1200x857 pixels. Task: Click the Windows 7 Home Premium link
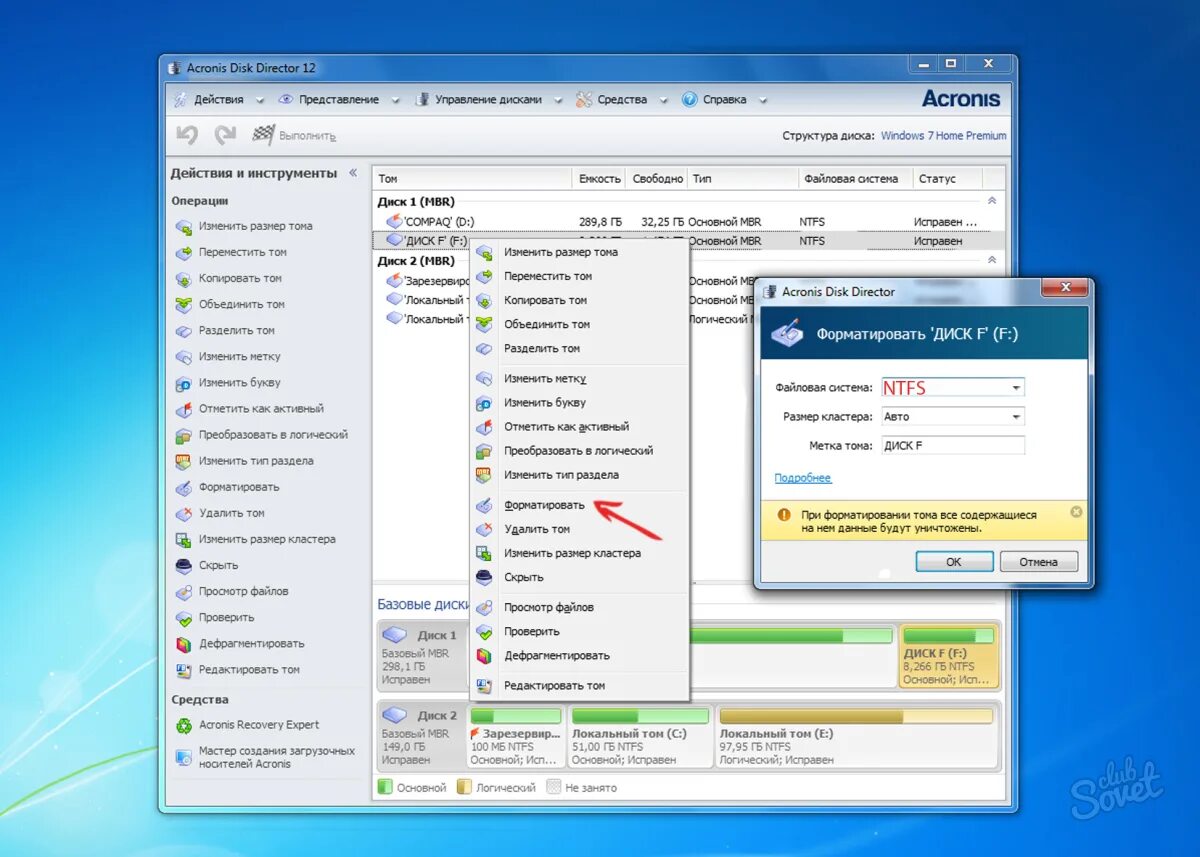click(944, 136)
